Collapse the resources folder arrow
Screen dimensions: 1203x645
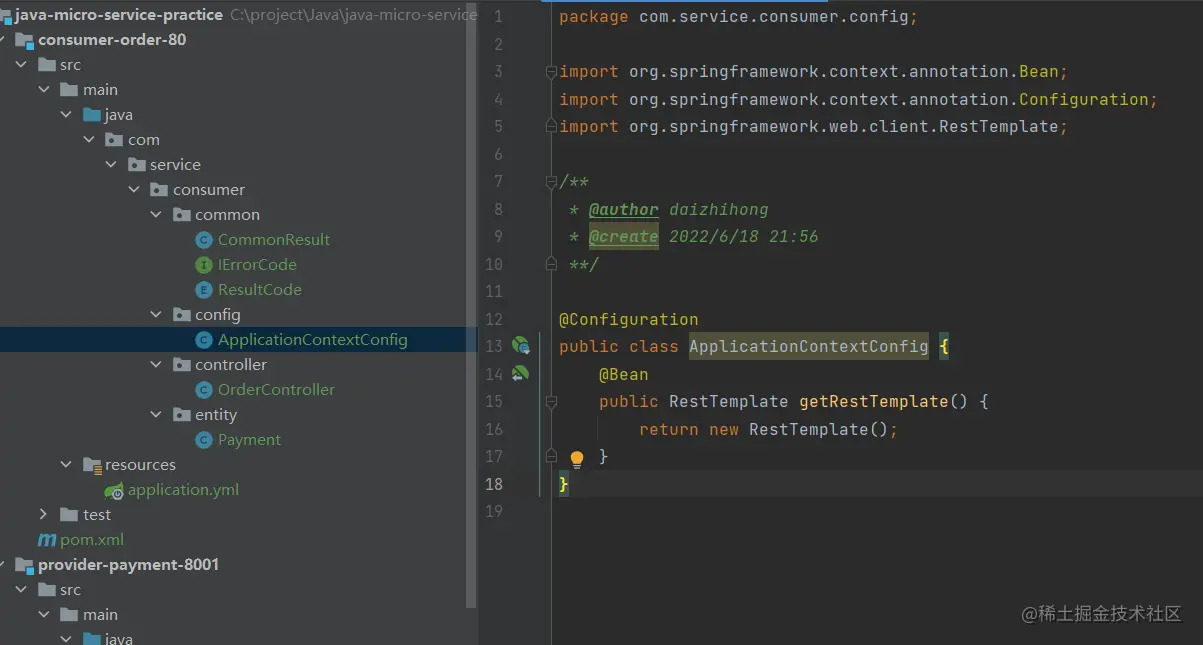pos(66,465)
